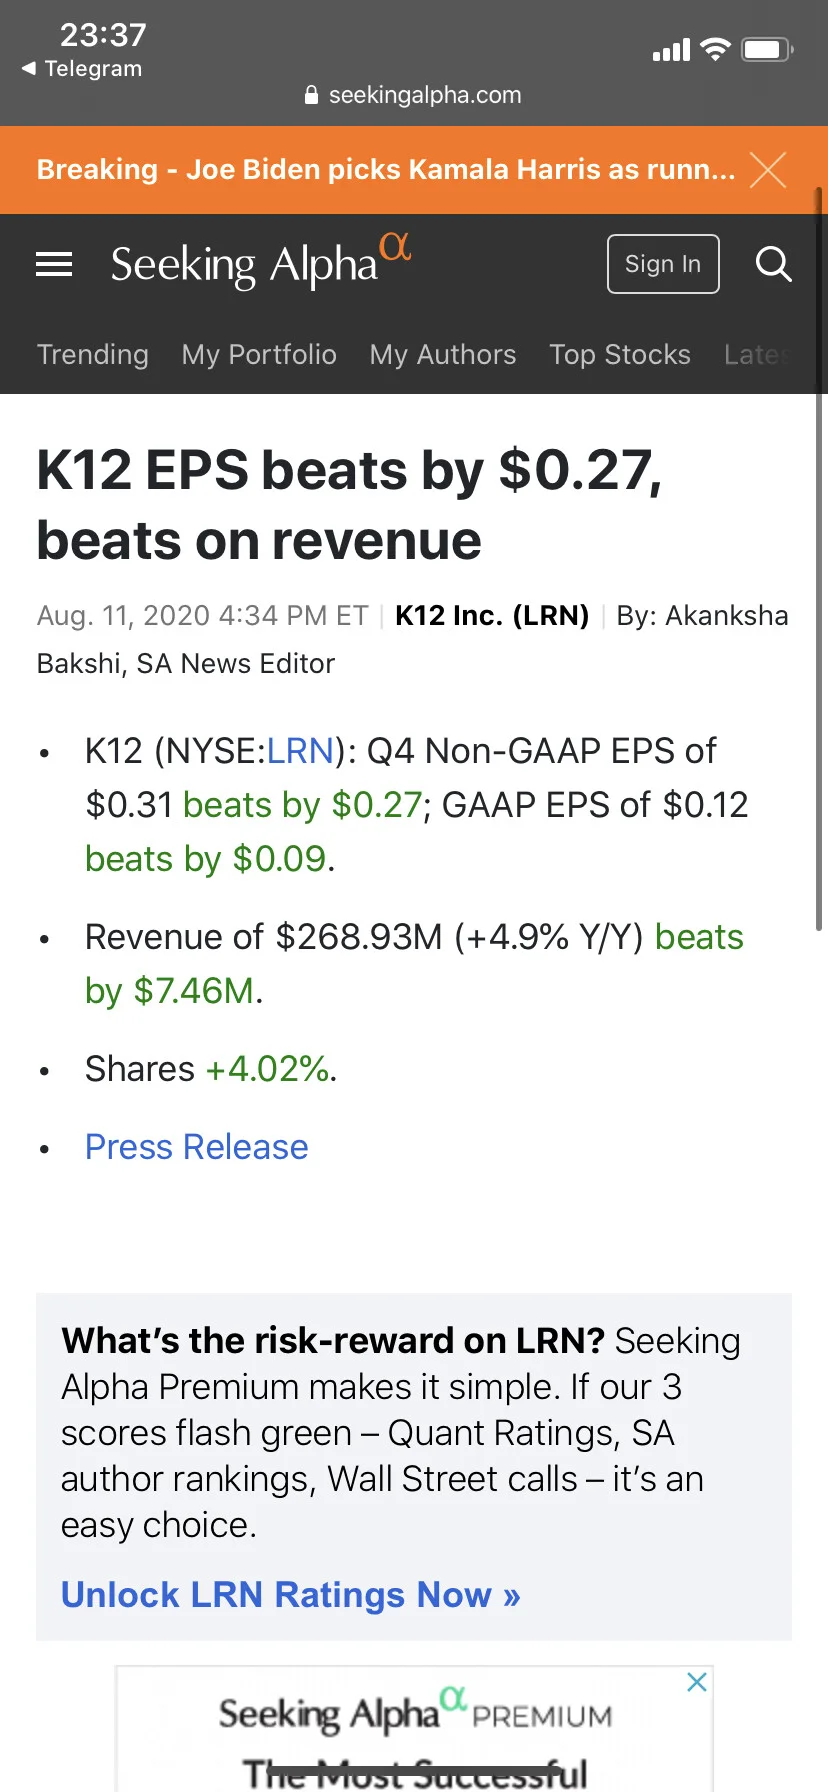The width and height of the screenshot is (828, 1792).
Task: Open the K12 Inc. (LRN) ticker link
Action: pyautogui.click(x=492, y=615)
